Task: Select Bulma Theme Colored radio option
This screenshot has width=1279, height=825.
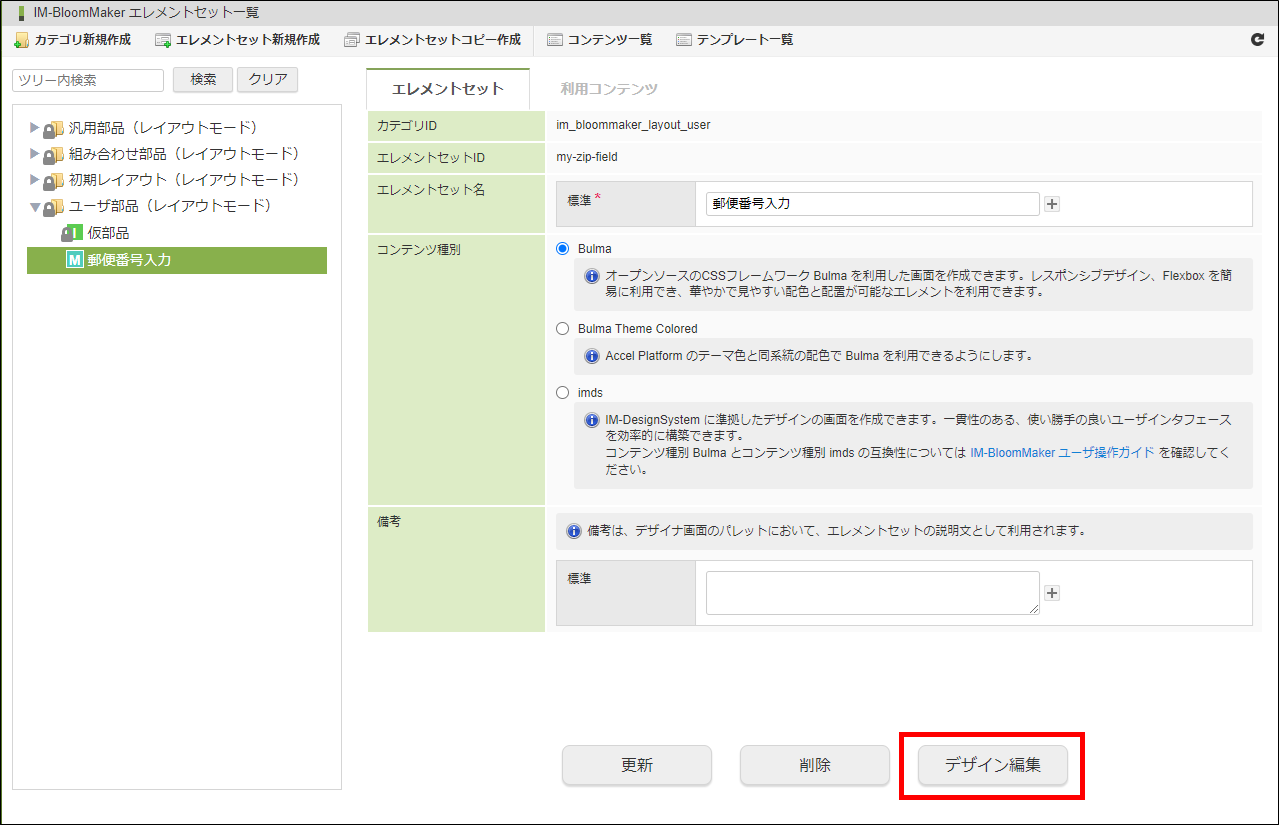Action: (562, 328)
